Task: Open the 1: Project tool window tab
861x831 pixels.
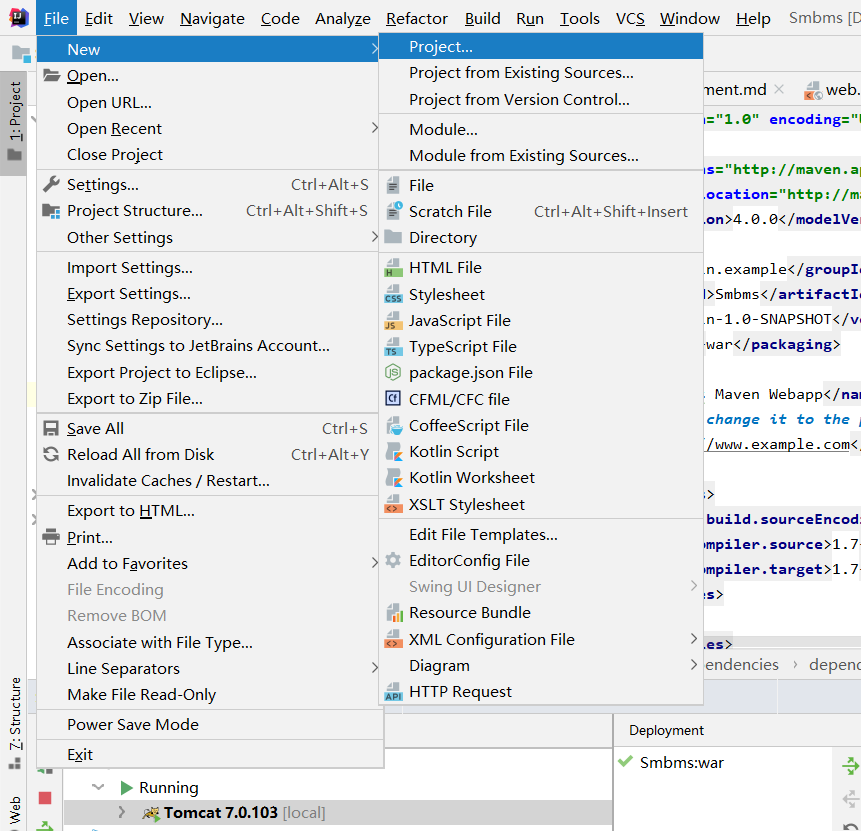Action: coord(15,122)
